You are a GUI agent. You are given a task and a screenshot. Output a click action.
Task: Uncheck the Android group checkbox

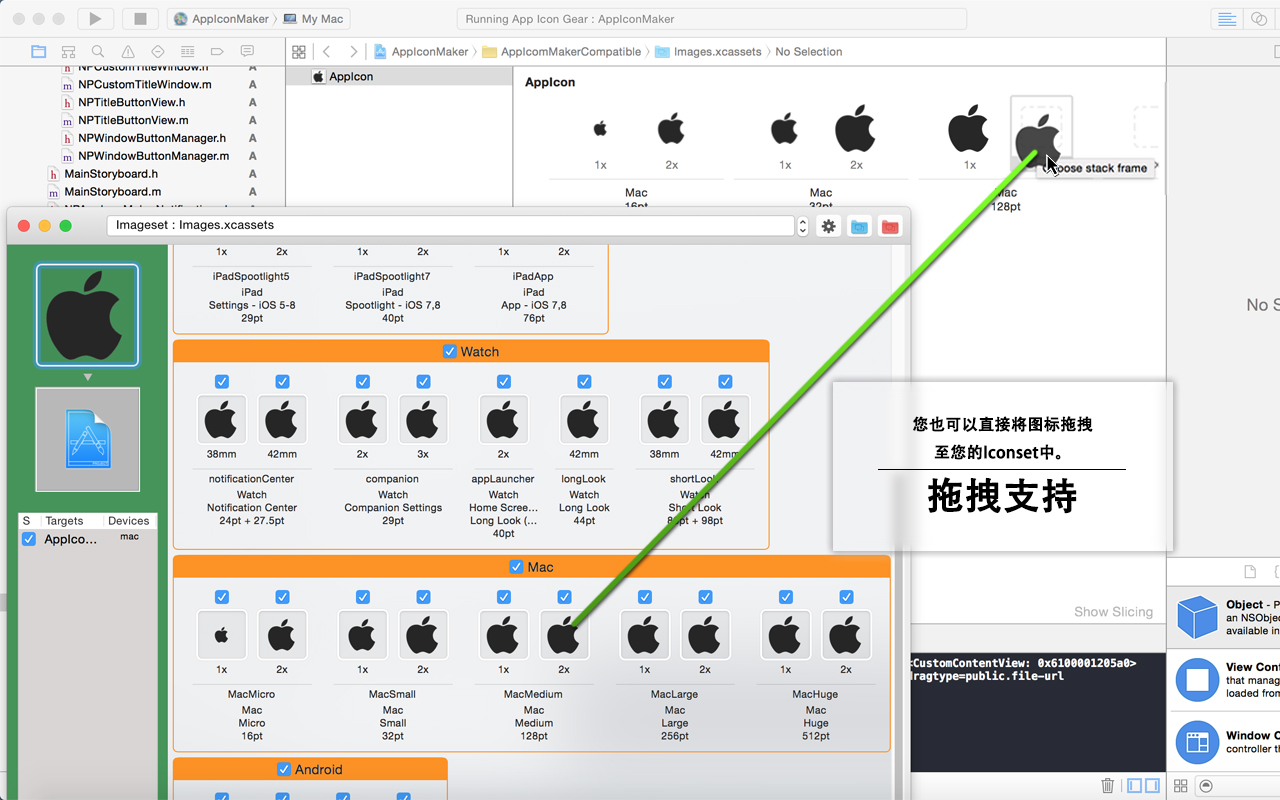pyautogui.click(x=284, y=769)
